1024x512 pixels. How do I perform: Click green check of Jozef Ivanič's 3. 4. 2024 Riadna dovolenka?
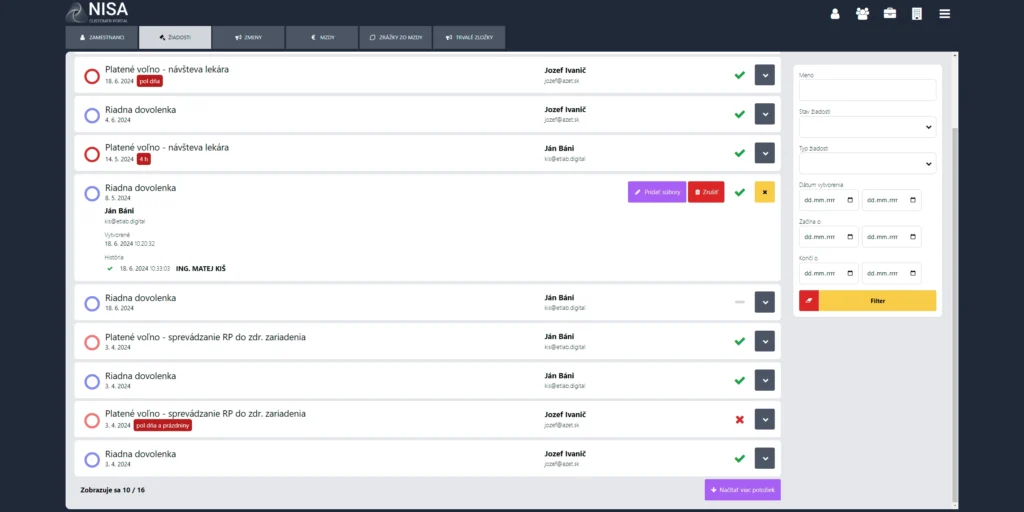coord(739,458)
